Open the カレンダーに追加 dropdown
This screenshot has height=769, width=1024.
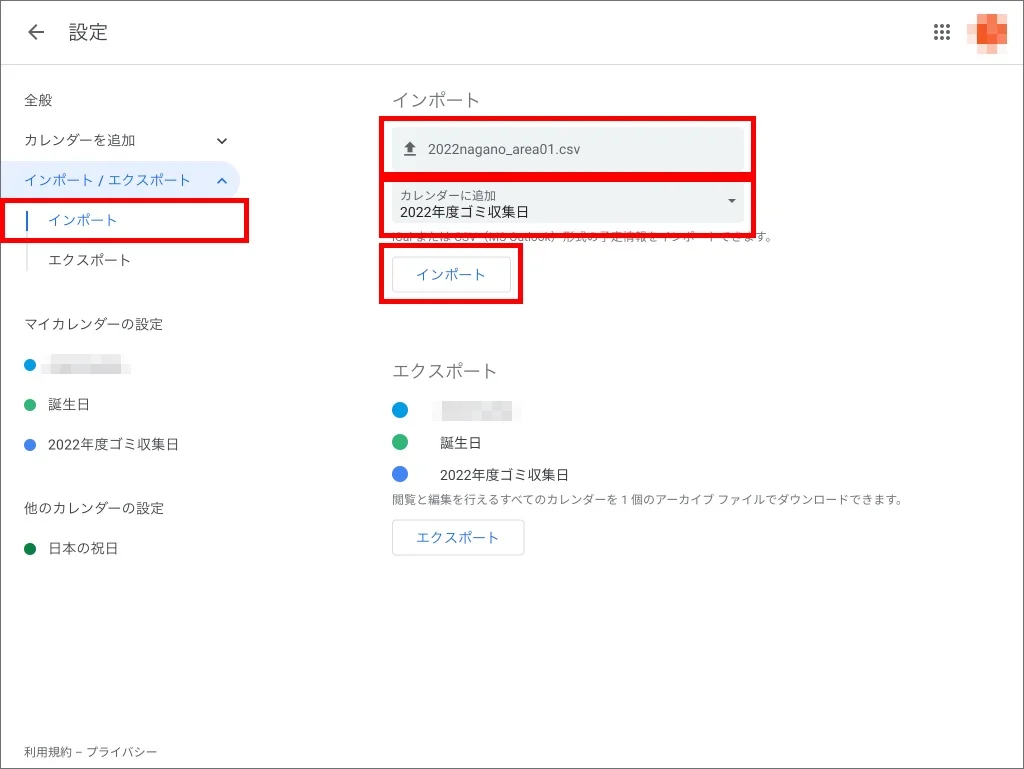(566, 203)
